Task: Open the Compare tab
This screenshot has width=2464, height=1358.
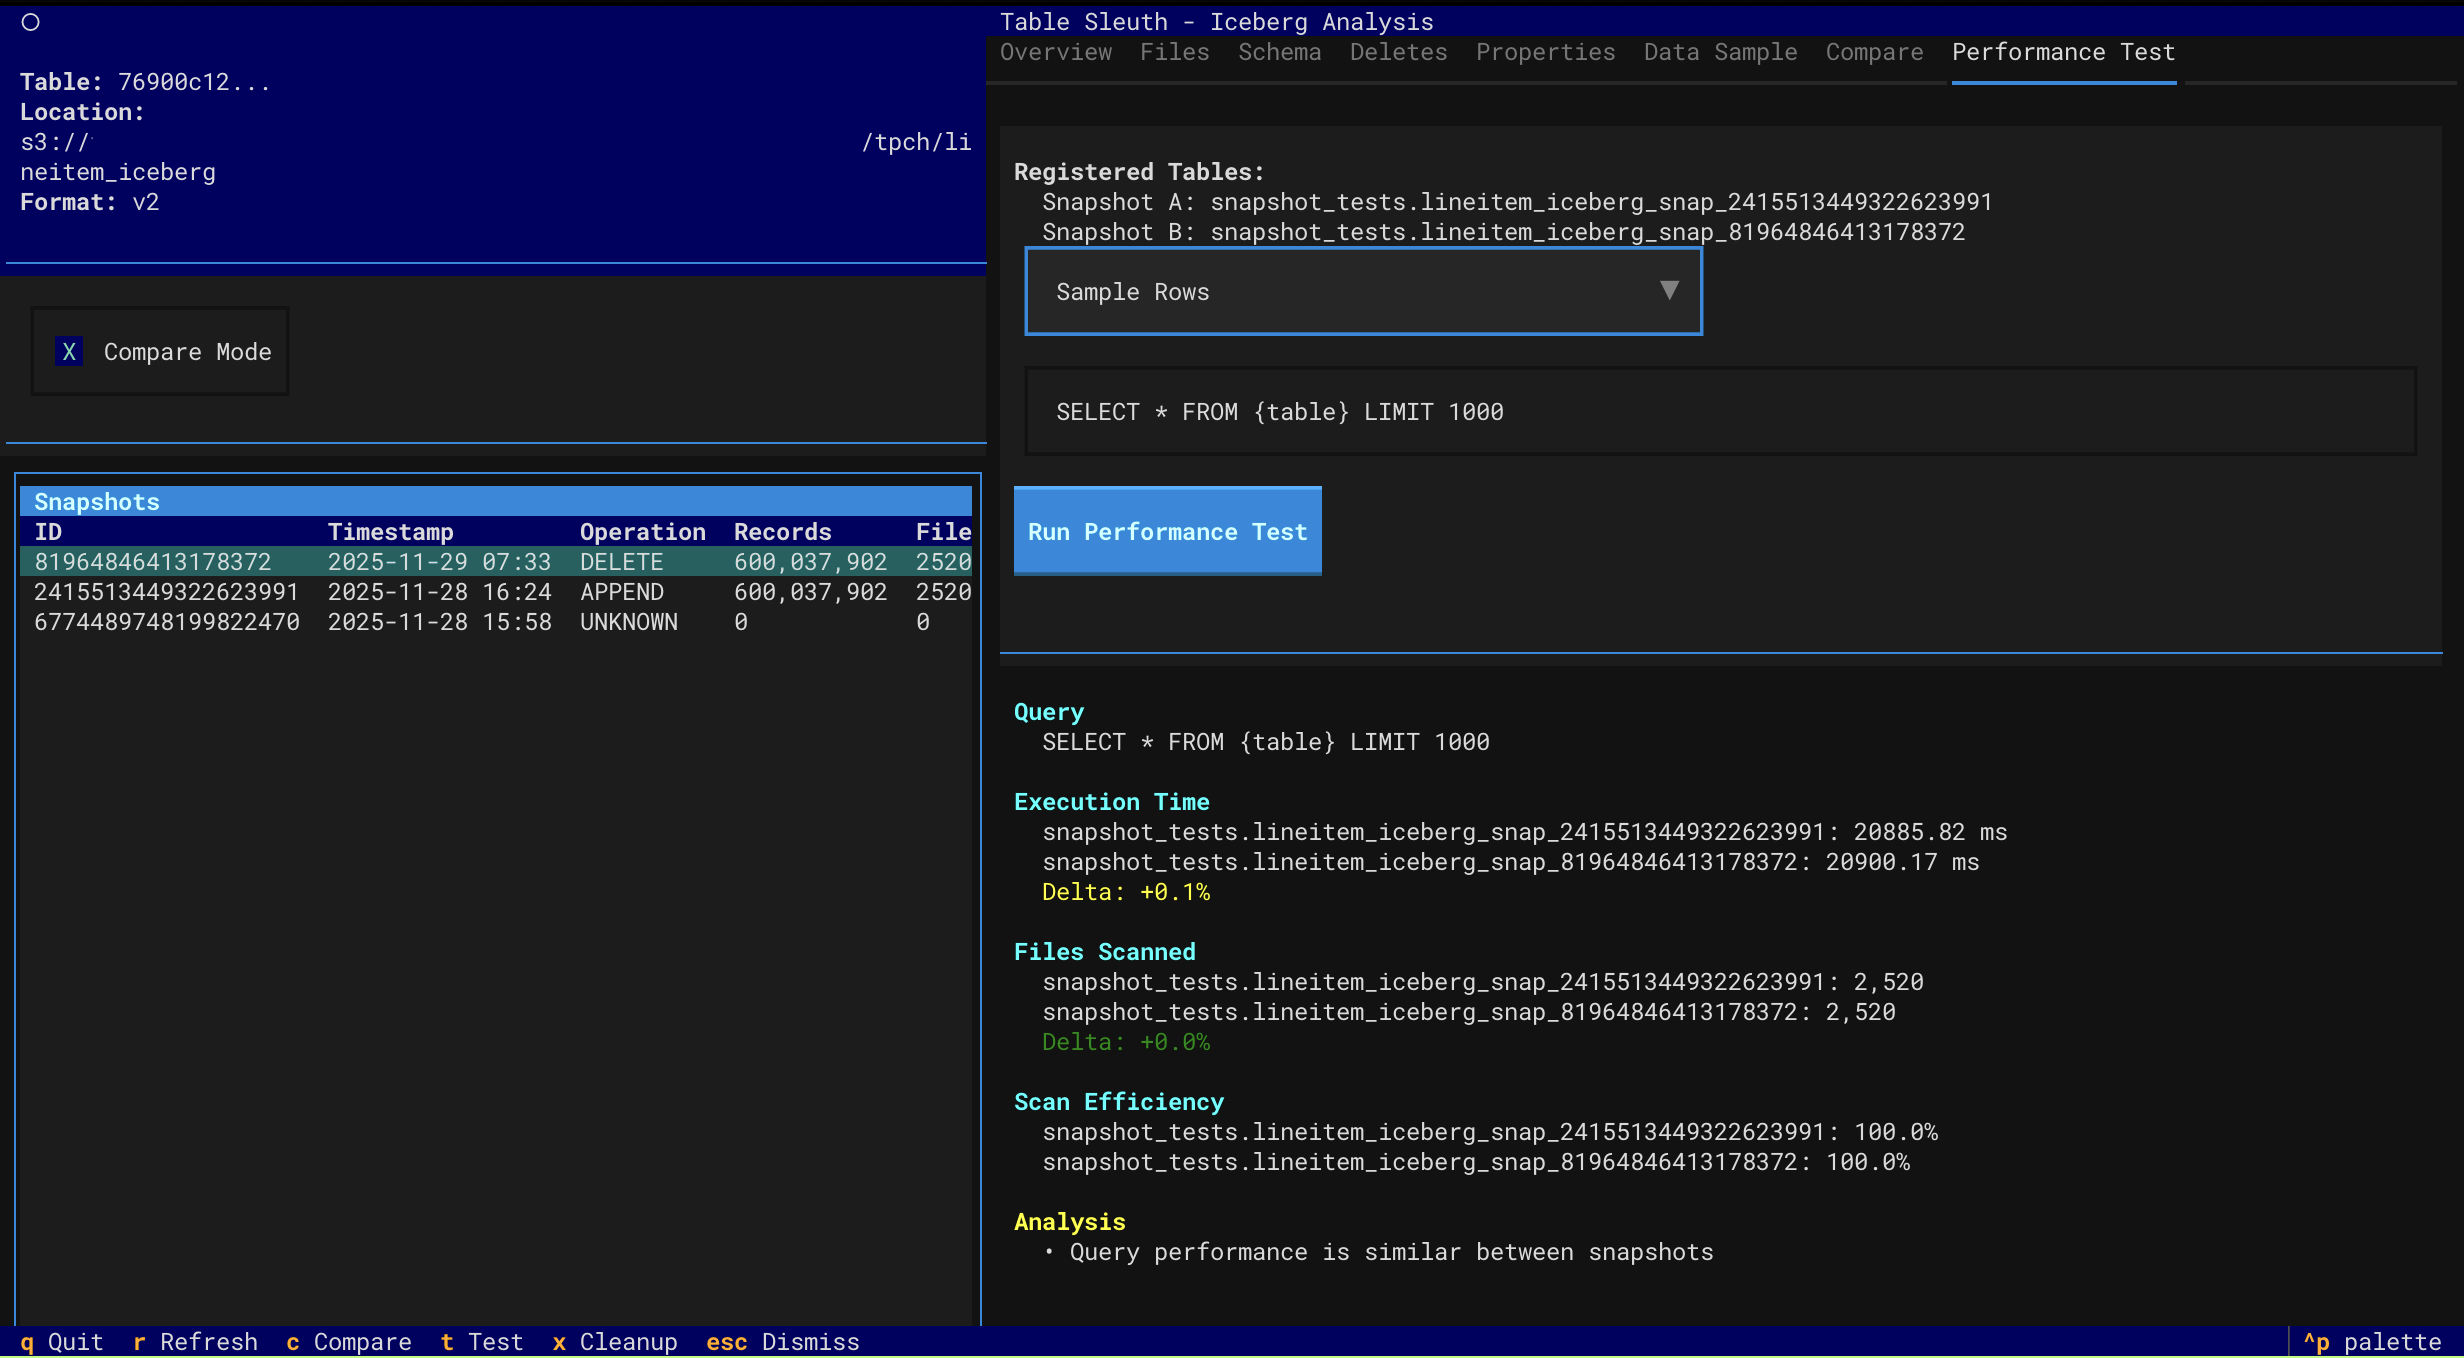Action: 1874,52
